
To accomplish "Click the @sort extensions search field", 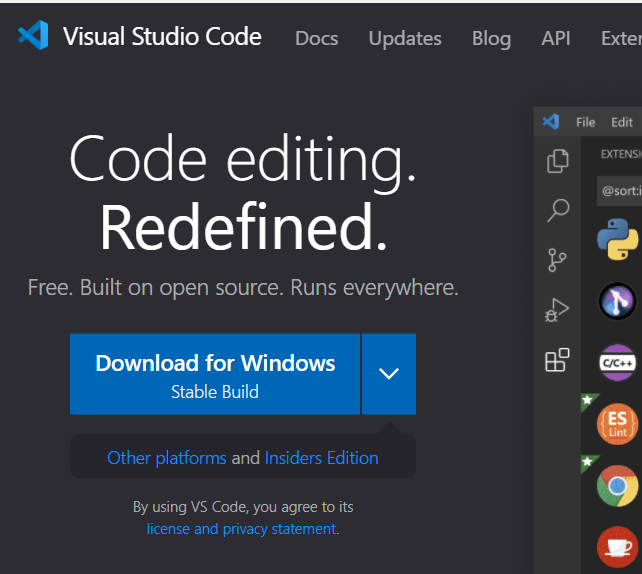I will 619,191.
